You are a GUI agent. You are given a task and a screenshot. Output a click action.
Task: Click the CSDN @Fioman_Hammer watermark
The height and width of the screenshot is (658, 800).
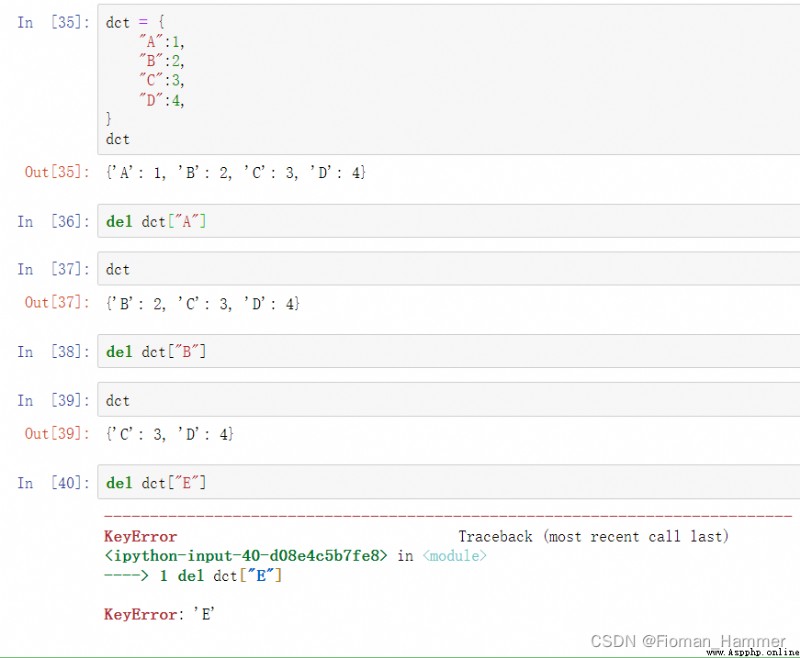688,641
